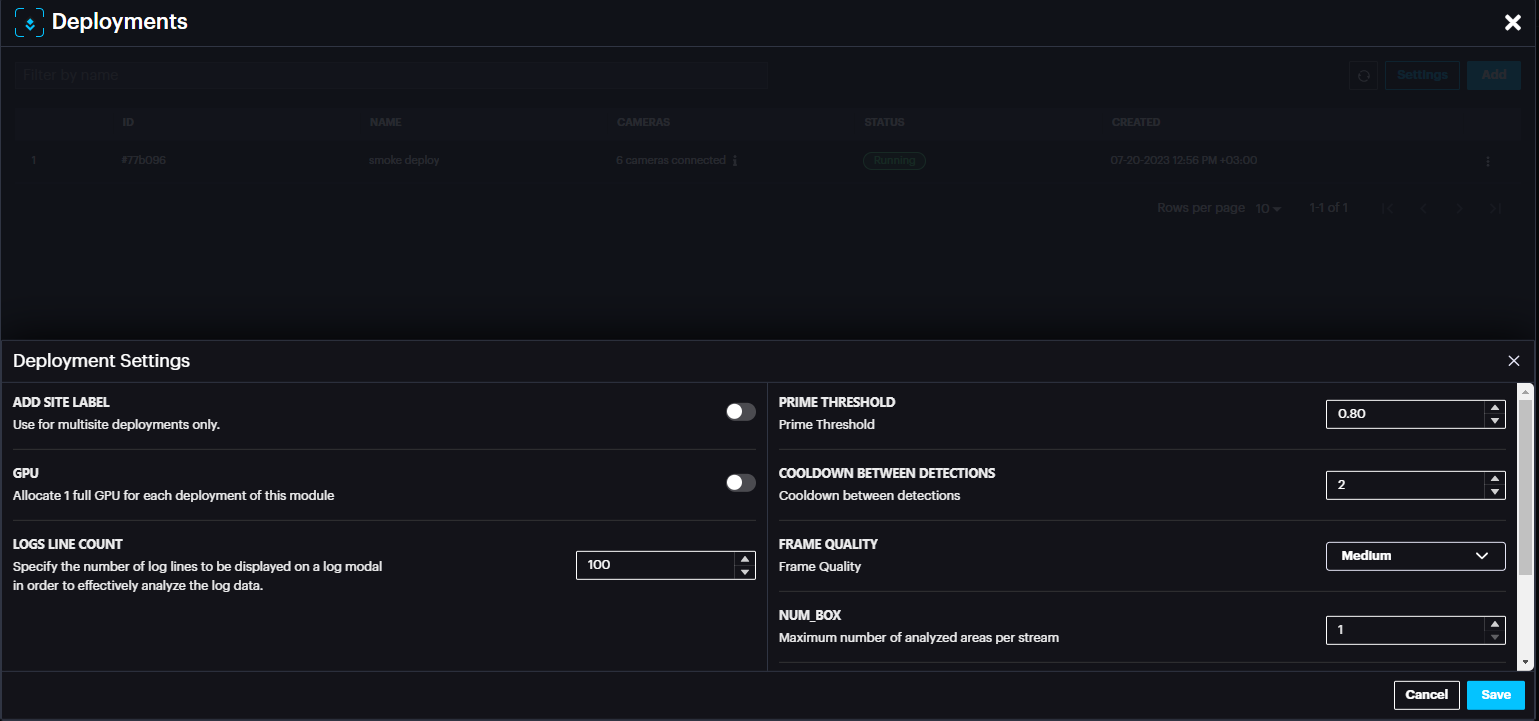Open the Frame Quality dropdown

tap(1415, 556)
